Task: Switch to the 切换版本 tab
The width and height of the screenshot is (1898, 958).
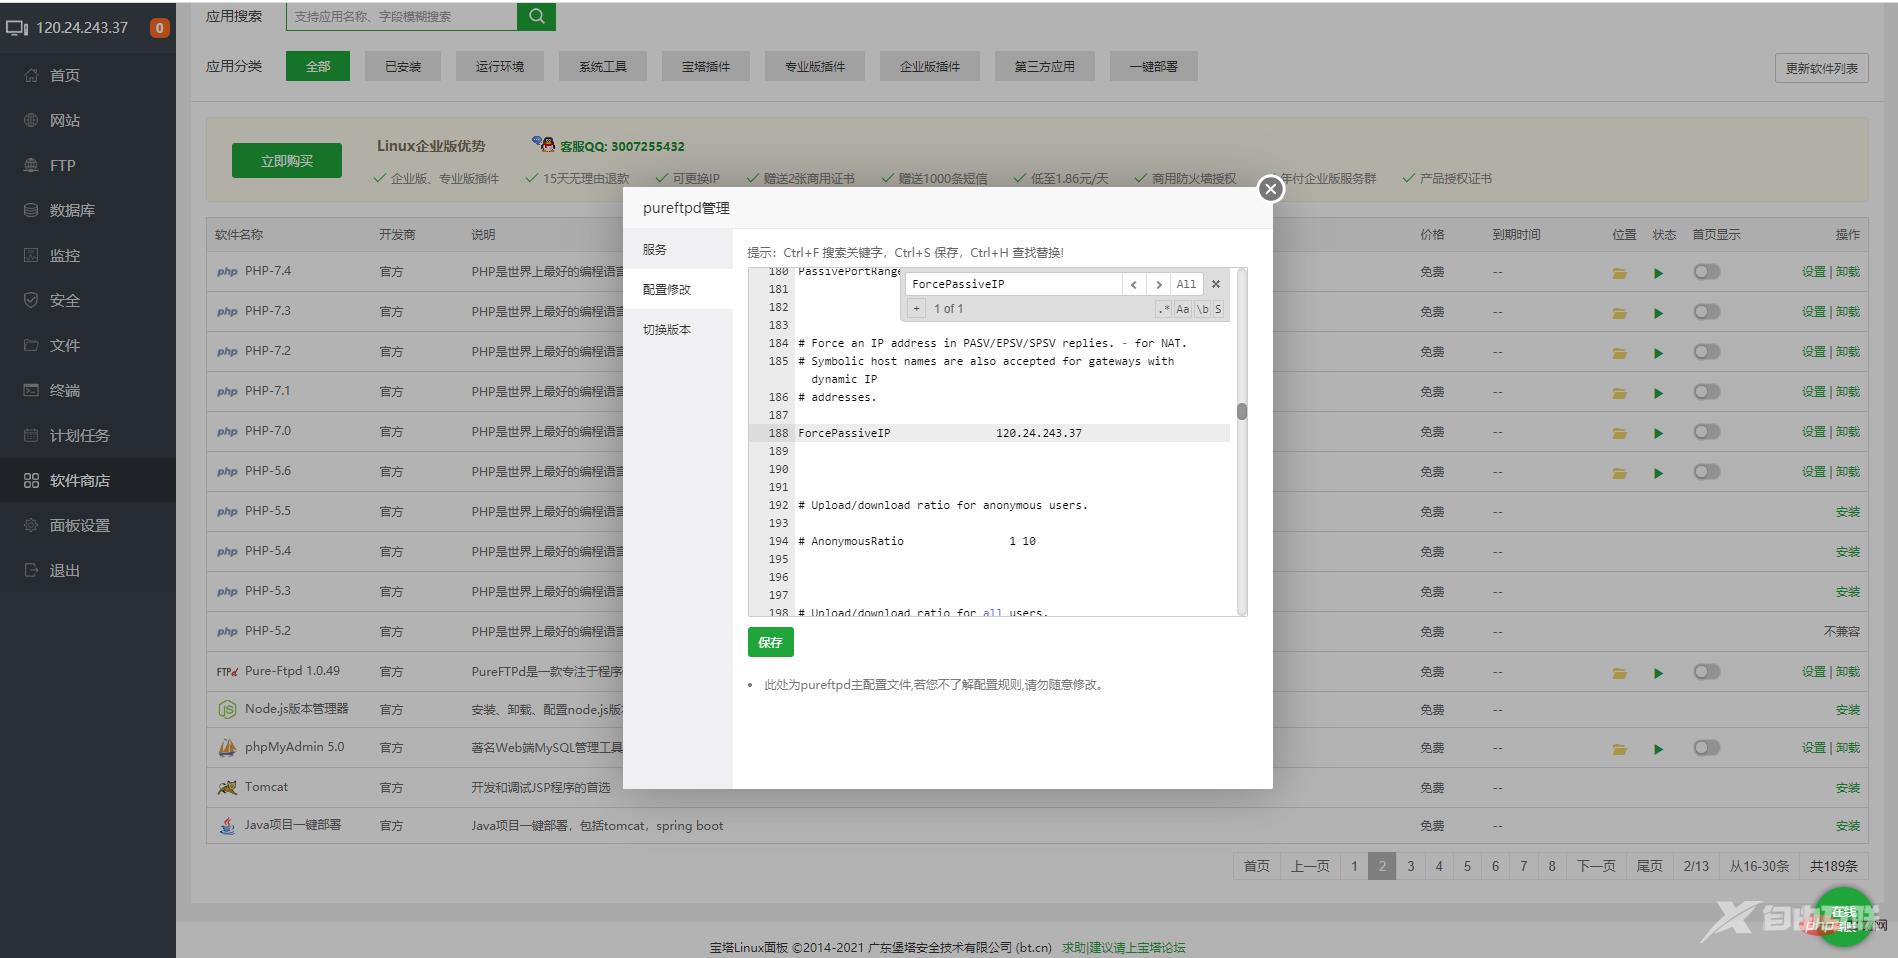Action: click(667, 330)
